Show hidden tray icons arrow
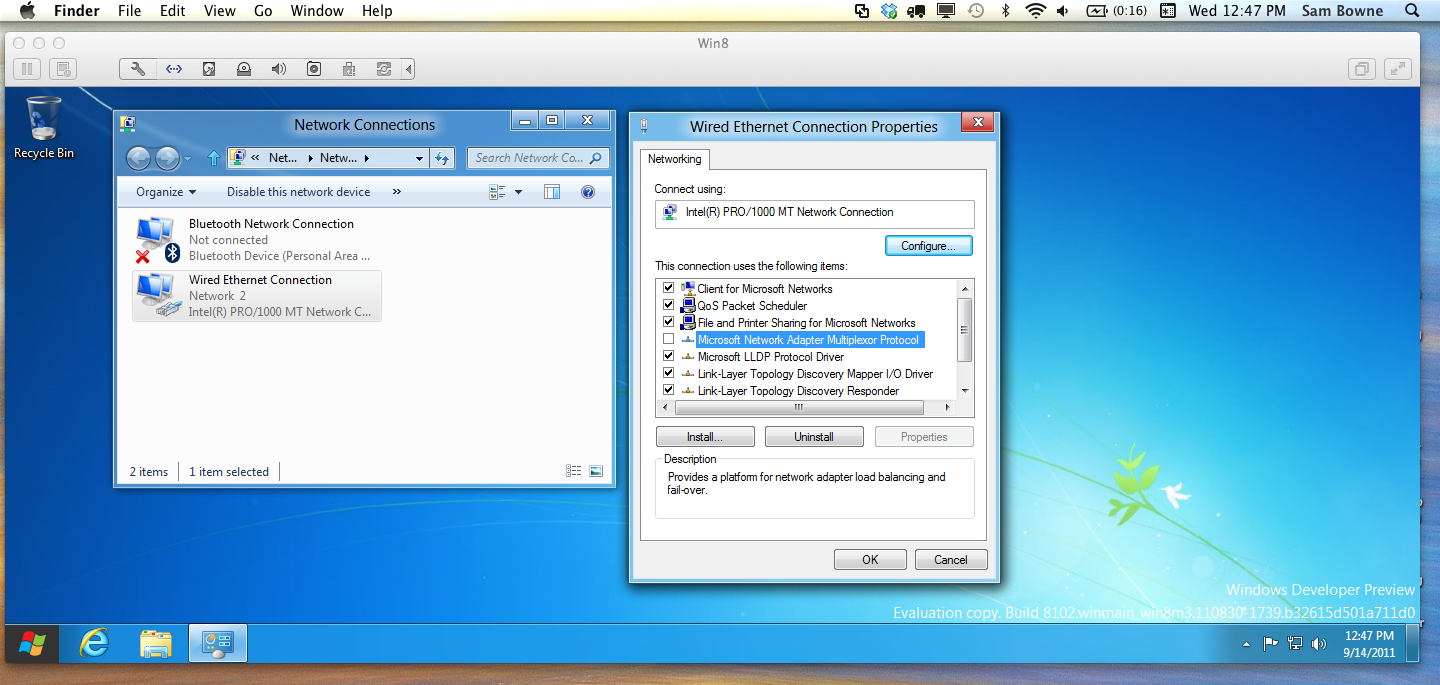The height and width of the screenshot is (685, 1440). 1246,644
